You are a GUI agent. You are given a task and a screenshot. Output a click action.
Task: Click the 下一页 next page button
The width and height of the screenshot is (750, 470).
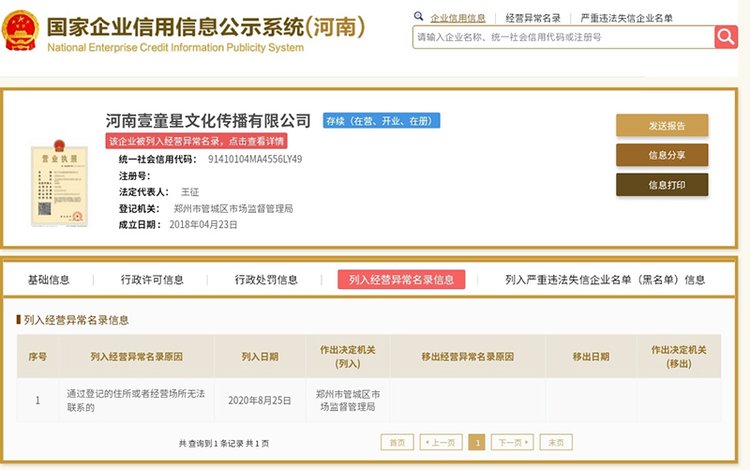click(512, 442)
